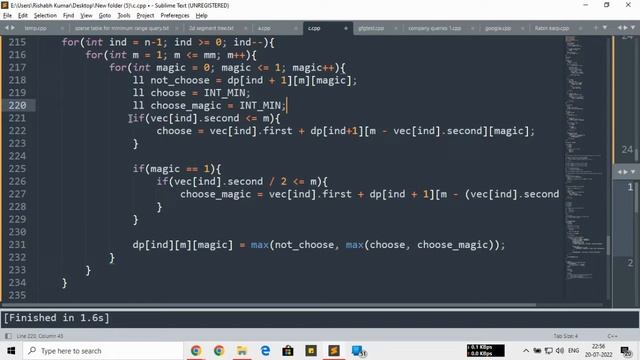Toggle the sidebar icon in status bar
Viewport: 640px width, 360px height.
8,336
